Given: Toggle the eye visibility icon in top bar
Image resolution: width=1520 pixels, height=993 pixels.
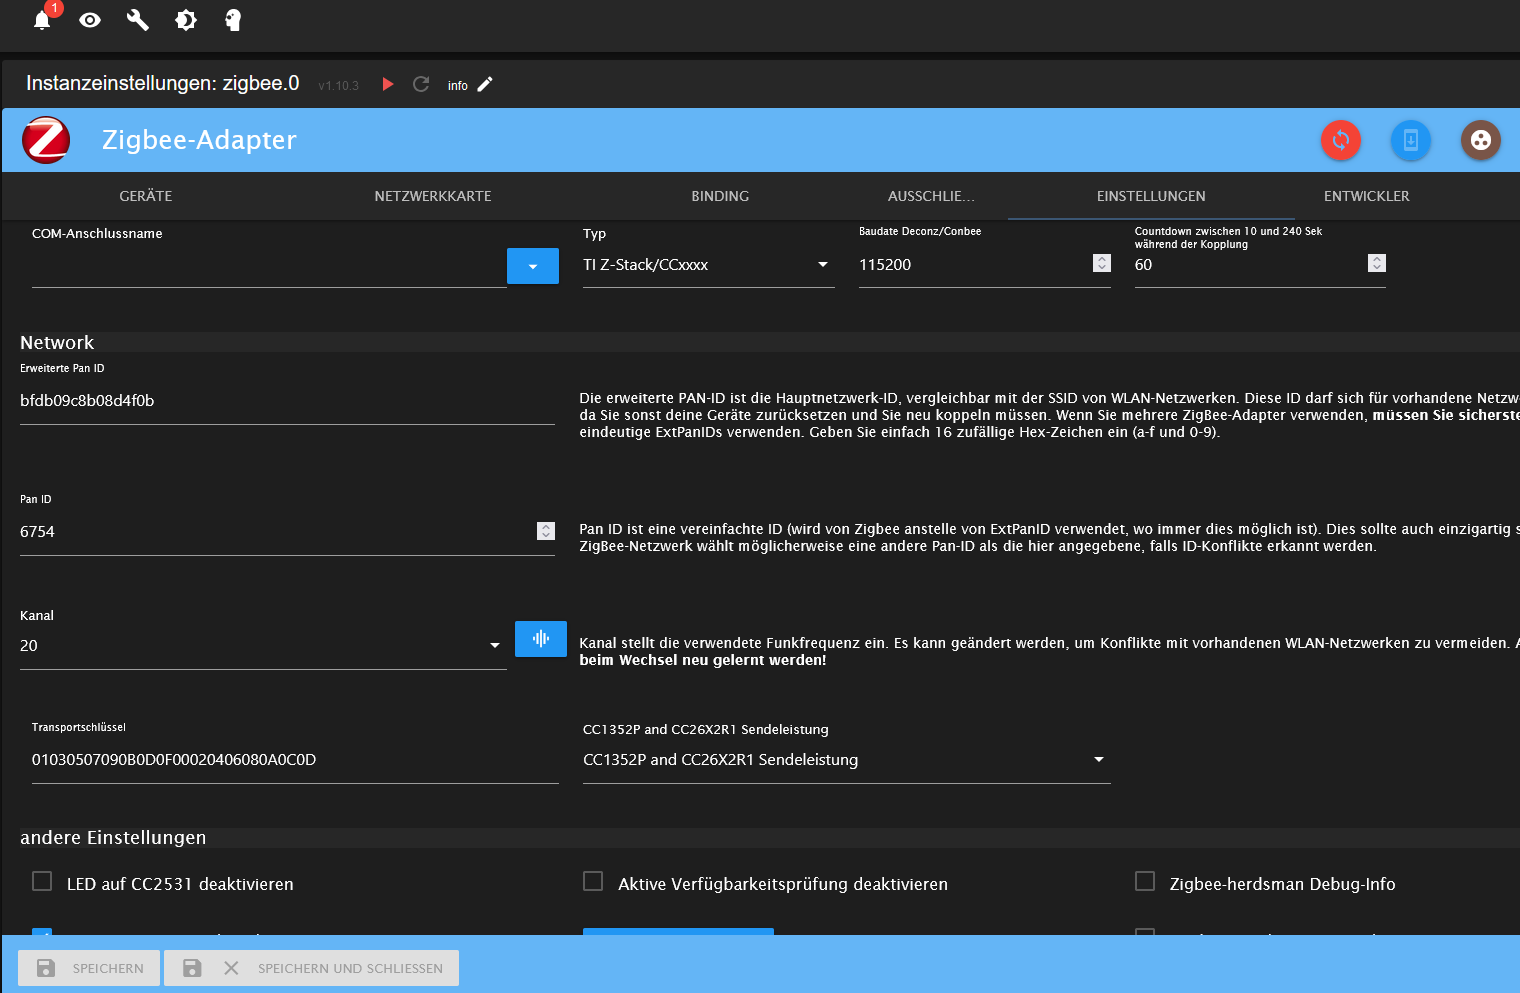Looking at the screenshot, I should coord(90,20).
